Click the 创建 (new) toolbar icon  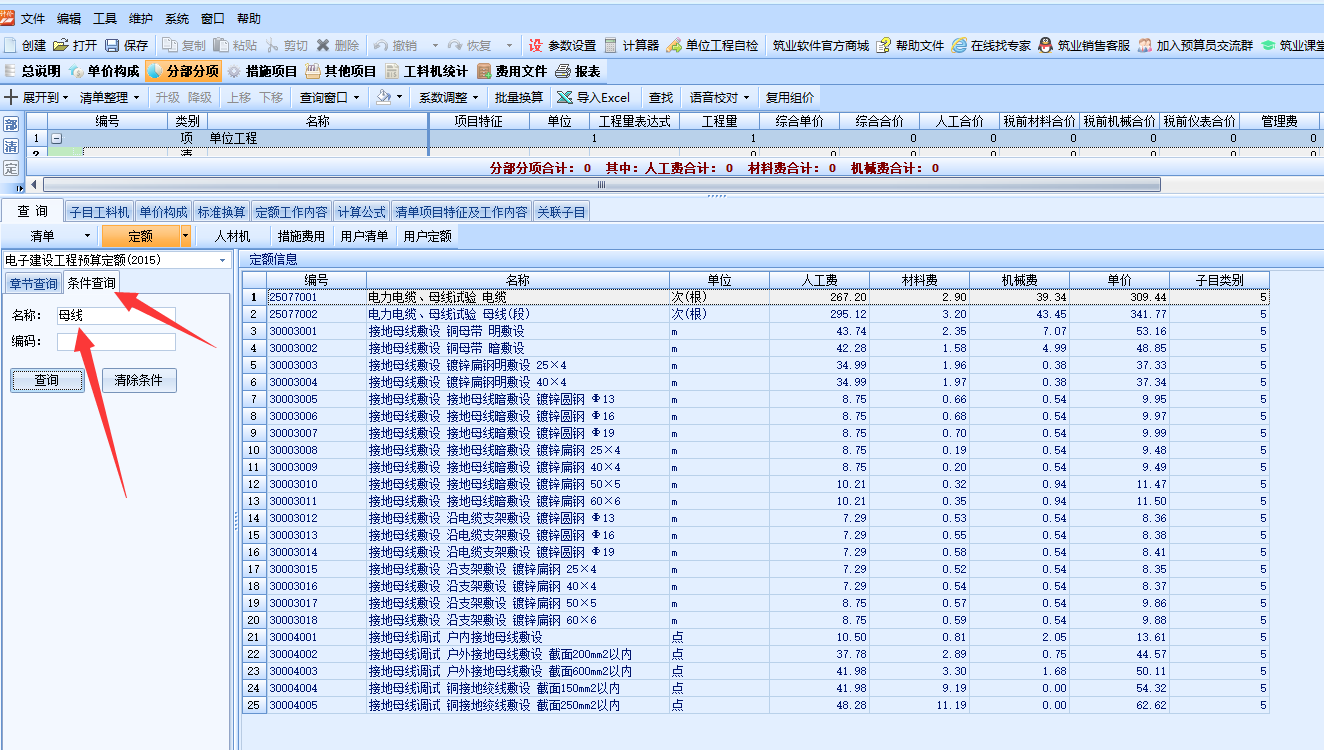coord(11,45)
